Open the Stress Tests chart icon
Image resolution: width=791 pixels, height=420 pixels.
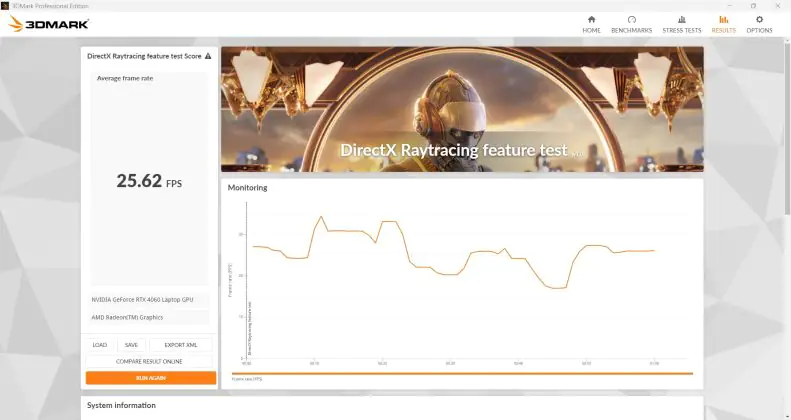pyautogui.click(x=682, y=19)
